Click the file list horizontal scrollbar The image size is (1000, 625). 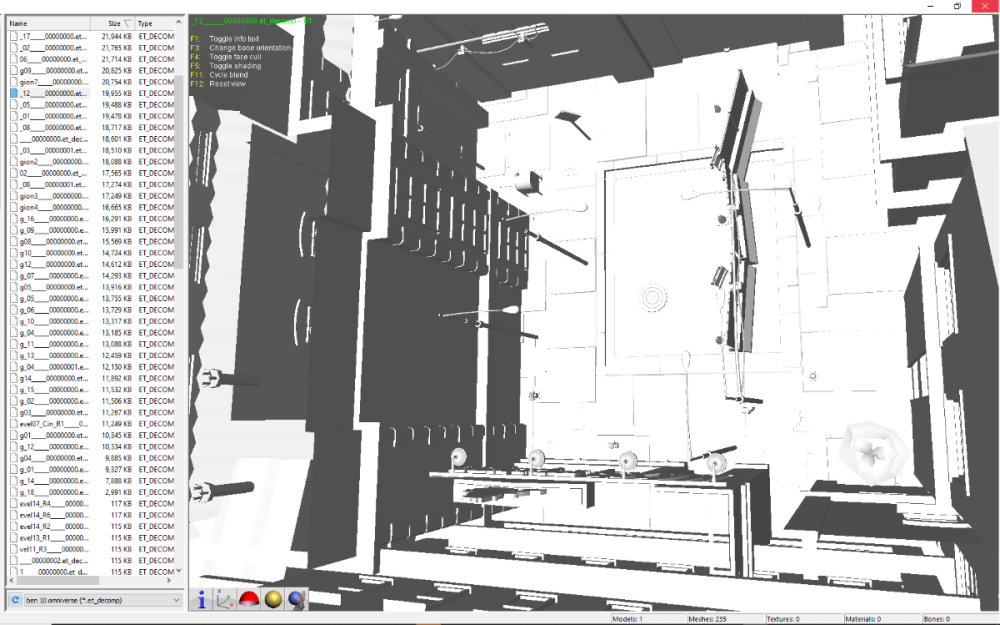[60, 582]
